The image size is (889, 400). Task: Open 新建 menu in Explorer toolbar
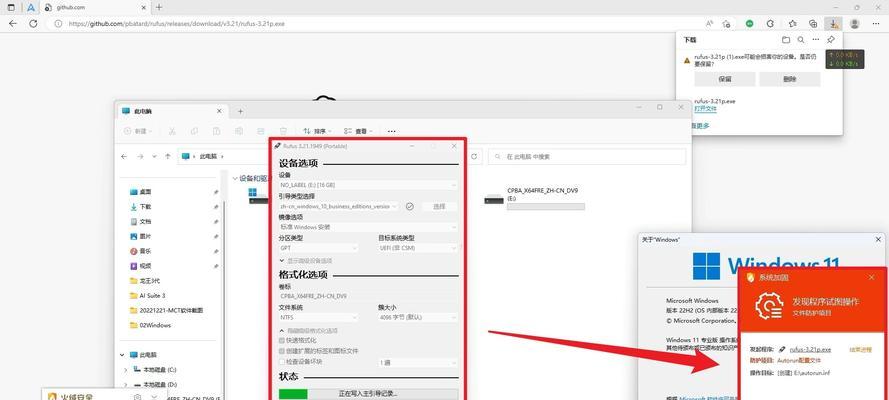coord(138,131)
